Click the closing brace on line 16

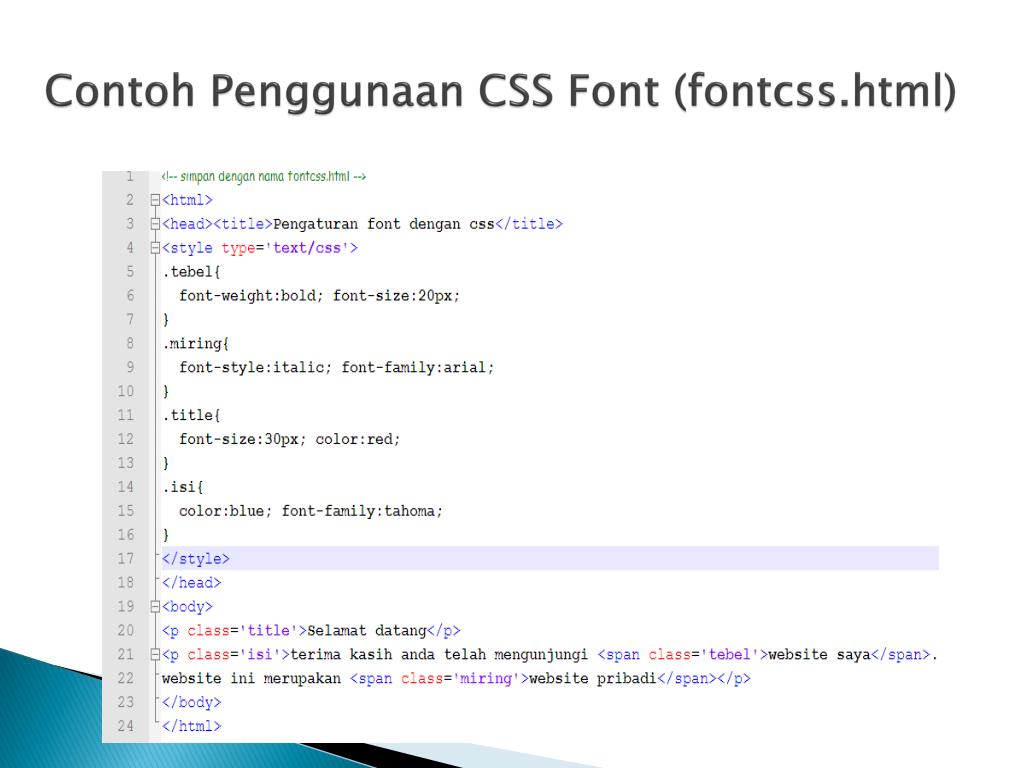(x=166, y=535)
